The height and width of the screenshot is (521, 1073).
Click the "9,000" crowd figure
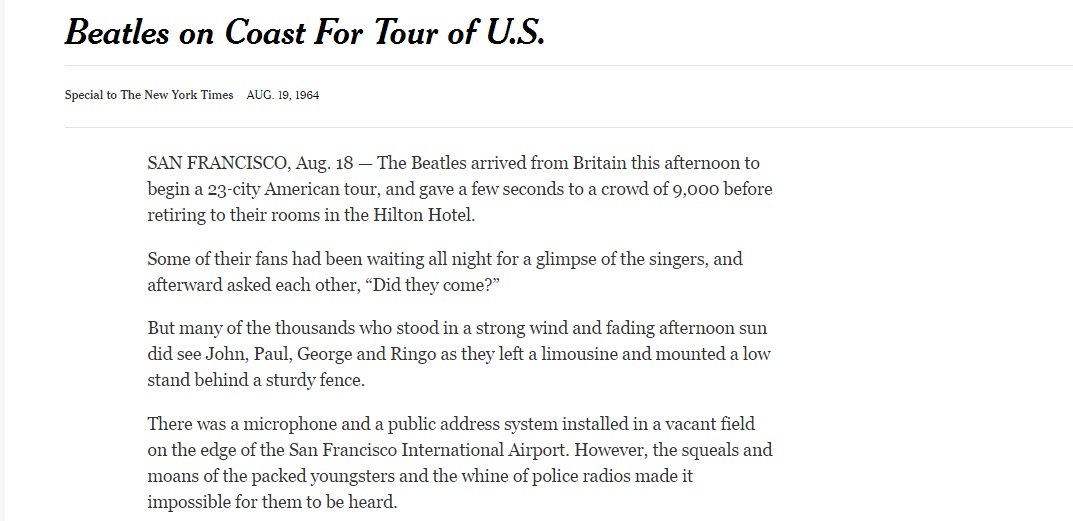[695, 190]
